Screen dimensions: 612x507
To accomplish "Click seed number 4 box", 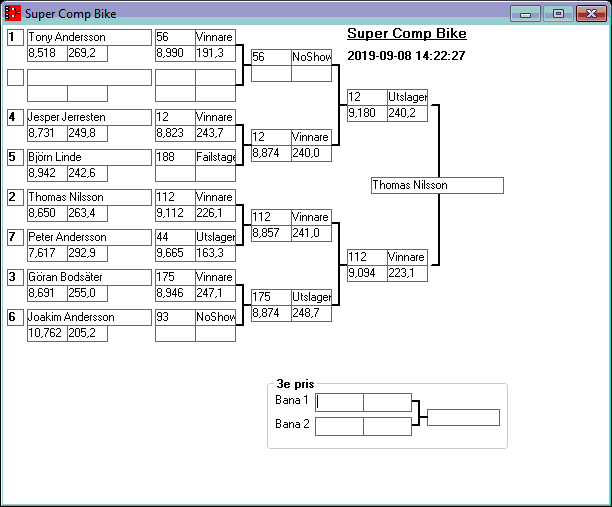I will coord(15,117).
